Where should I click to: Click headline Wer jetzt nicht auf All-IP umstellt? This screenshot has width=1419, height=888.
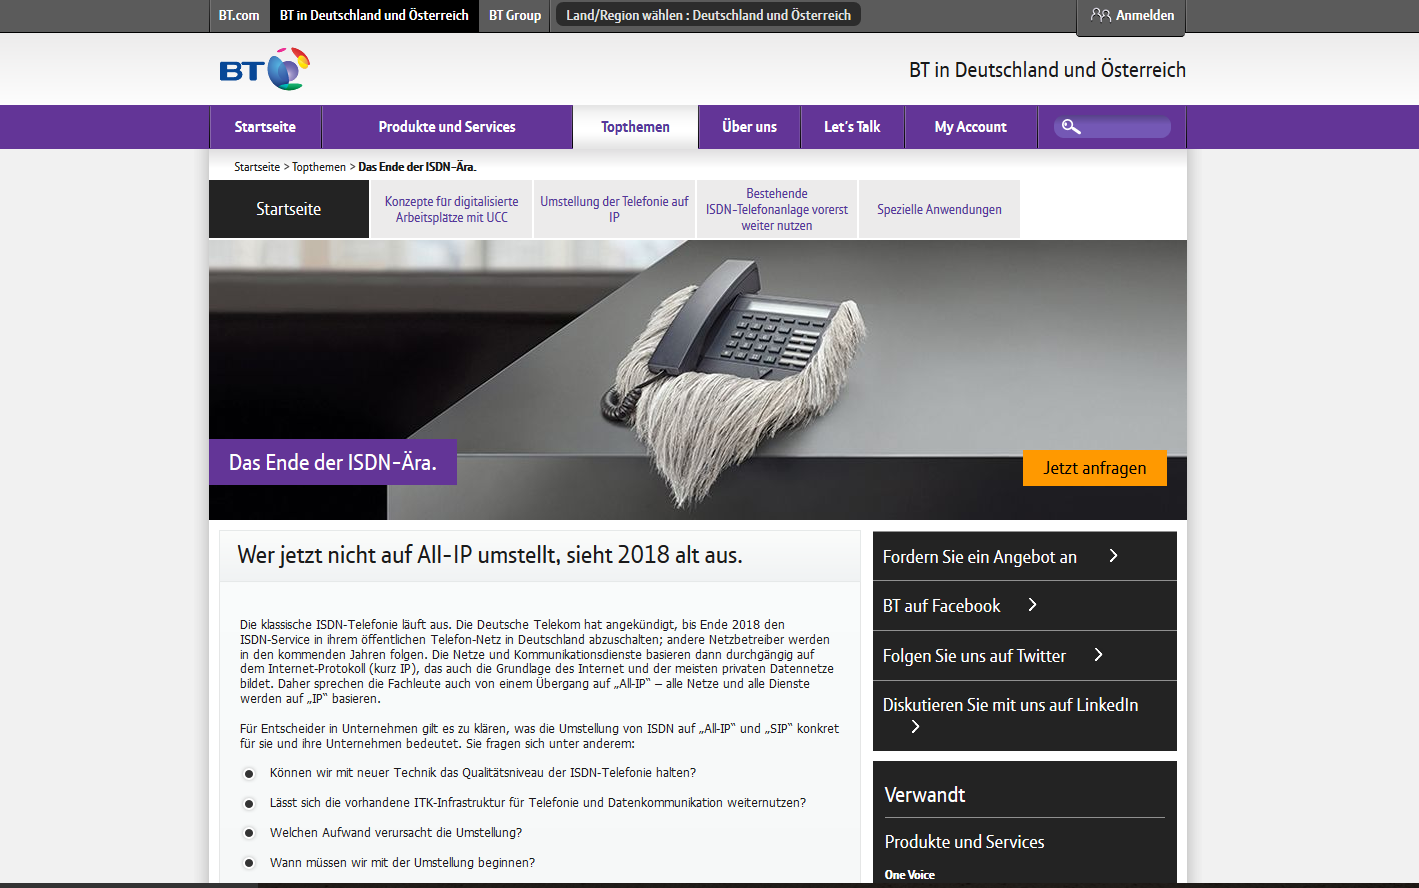[x=490, y=555]
